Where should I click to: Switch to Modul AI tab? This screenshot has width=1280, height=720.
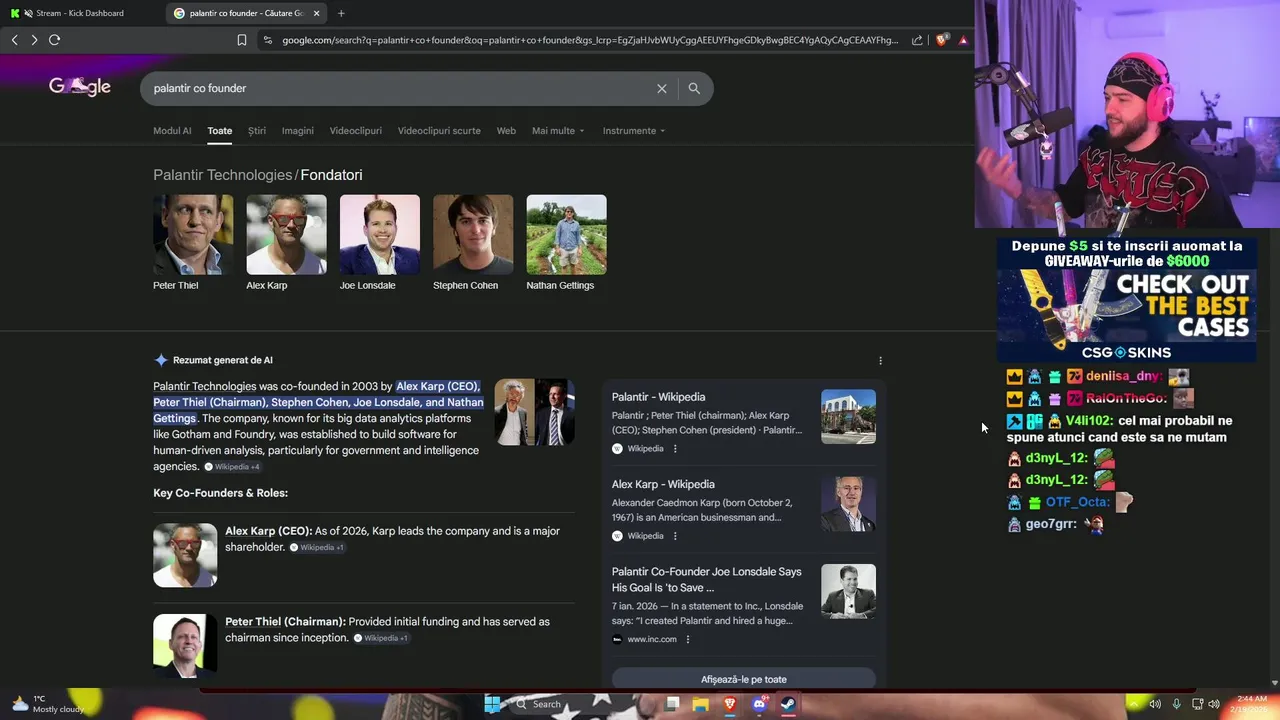172,131
